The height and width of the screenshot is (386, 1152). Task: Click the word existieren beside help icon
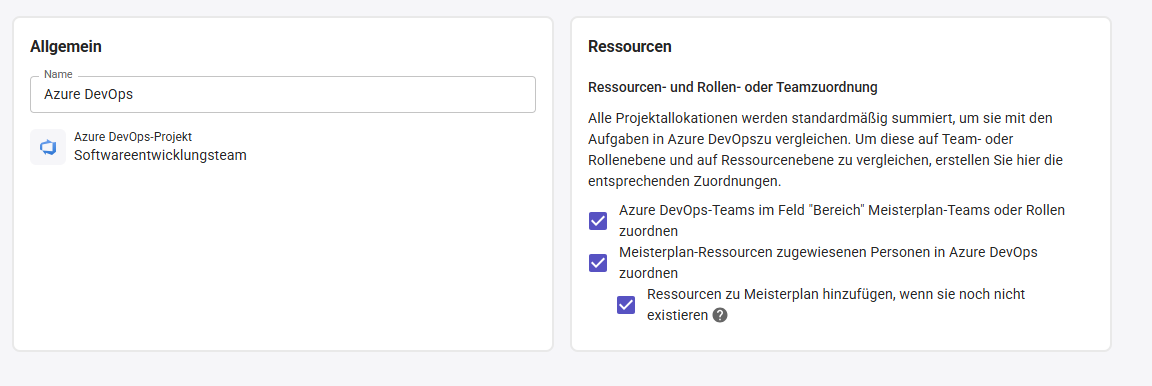point(678,315)
